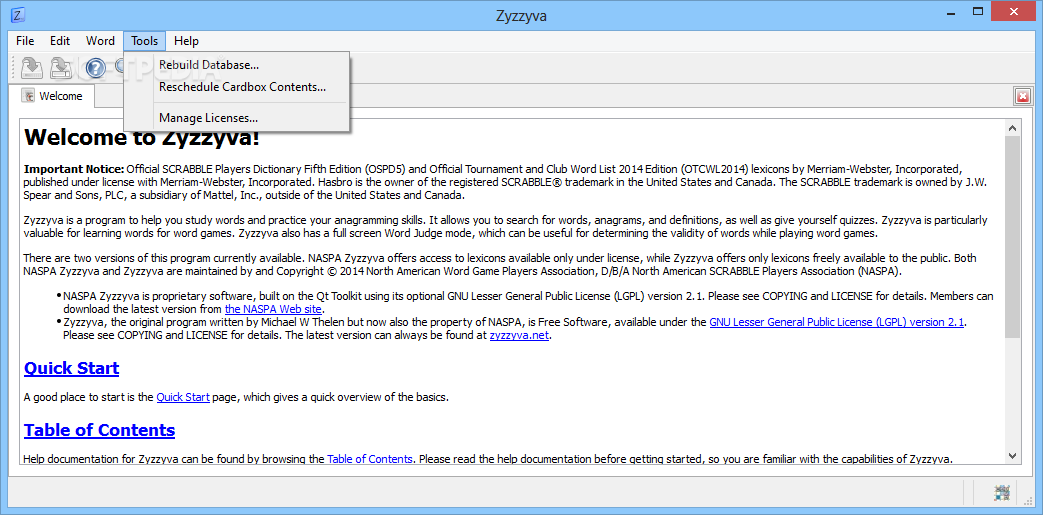The image size is (1043, 515).
Task: Click the 'Welcome to Zyzzyva!' heading
Action: pos(142,138)
